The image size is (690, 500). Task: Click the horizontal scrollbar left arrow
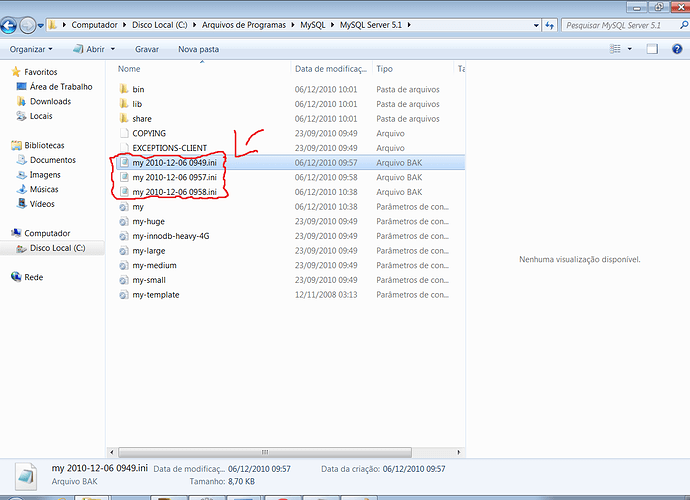coord(112,452)
